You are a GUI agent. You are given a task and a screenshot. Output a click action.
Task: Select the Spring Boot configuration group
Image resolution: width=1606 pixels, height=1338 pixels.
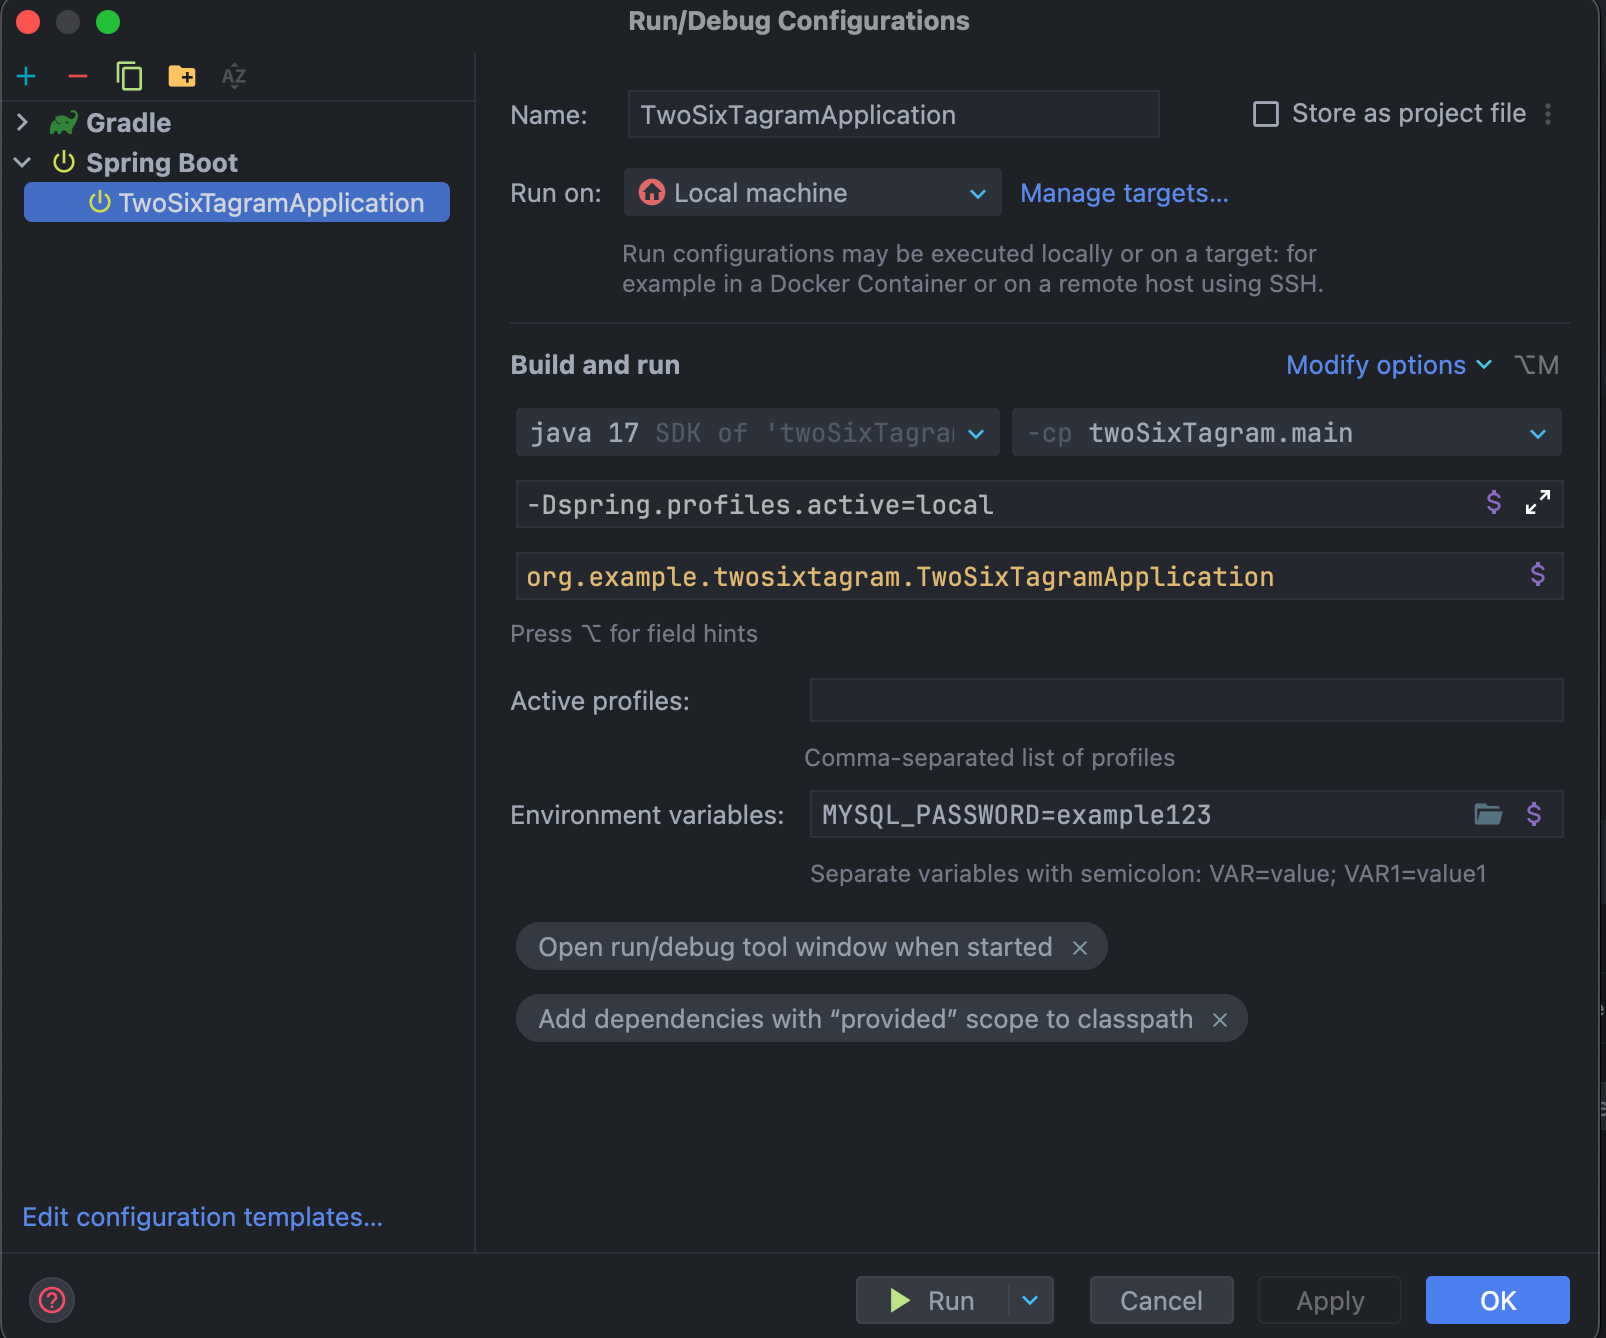tap(162, 162)
